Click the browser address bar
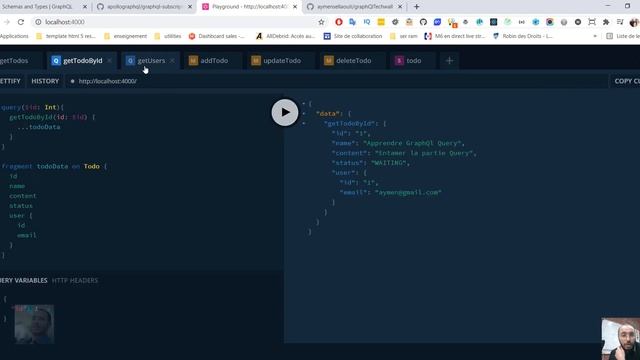The height and width of the screenshot is (360, 640). click(176, 22)
